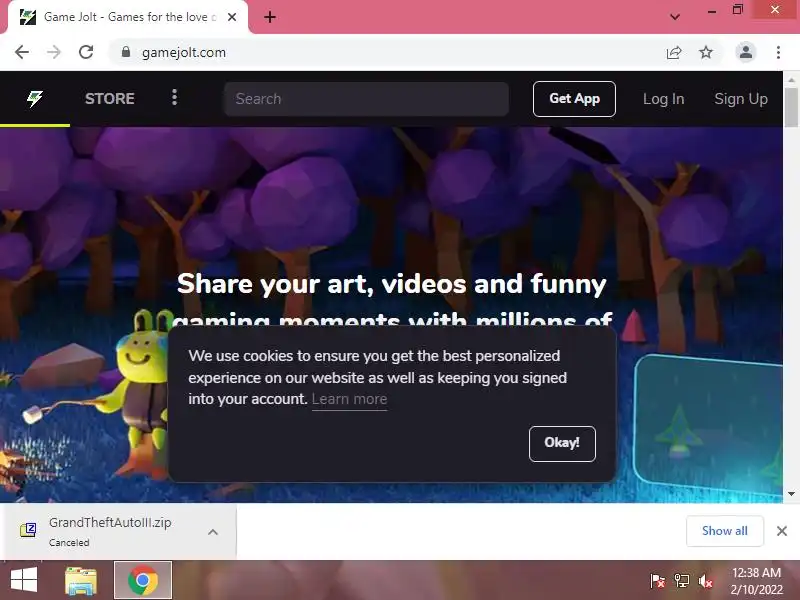The width and height of the screenshot is (800, 600).
Task: Focus the Game Jolt Search field
Action: point(366,99)
